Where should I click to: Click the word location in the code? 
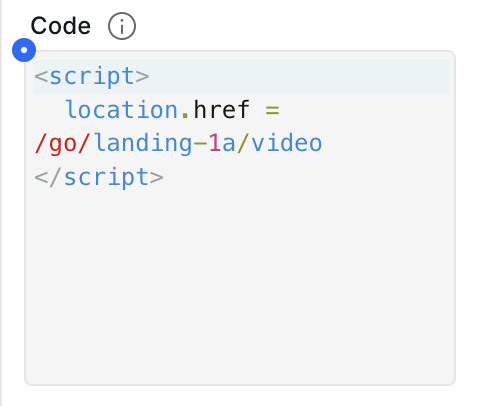pos(122,110)
